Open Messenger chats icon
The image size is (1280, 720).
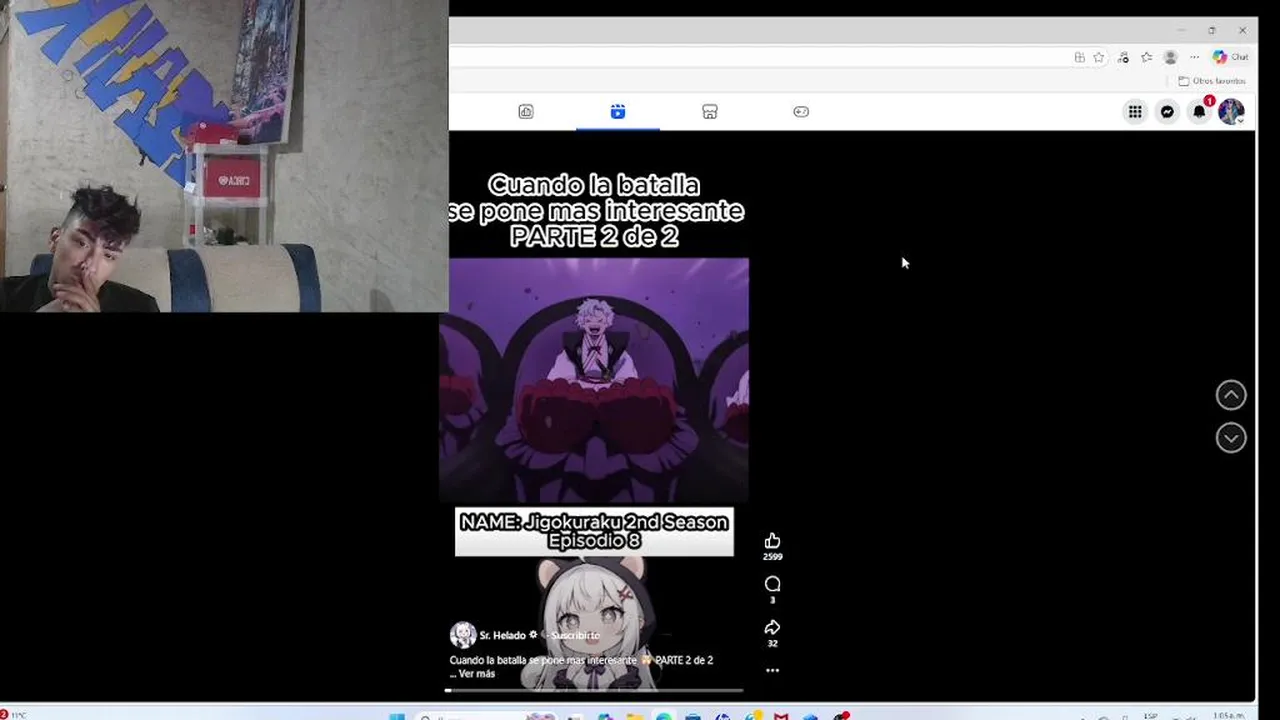1167,112
